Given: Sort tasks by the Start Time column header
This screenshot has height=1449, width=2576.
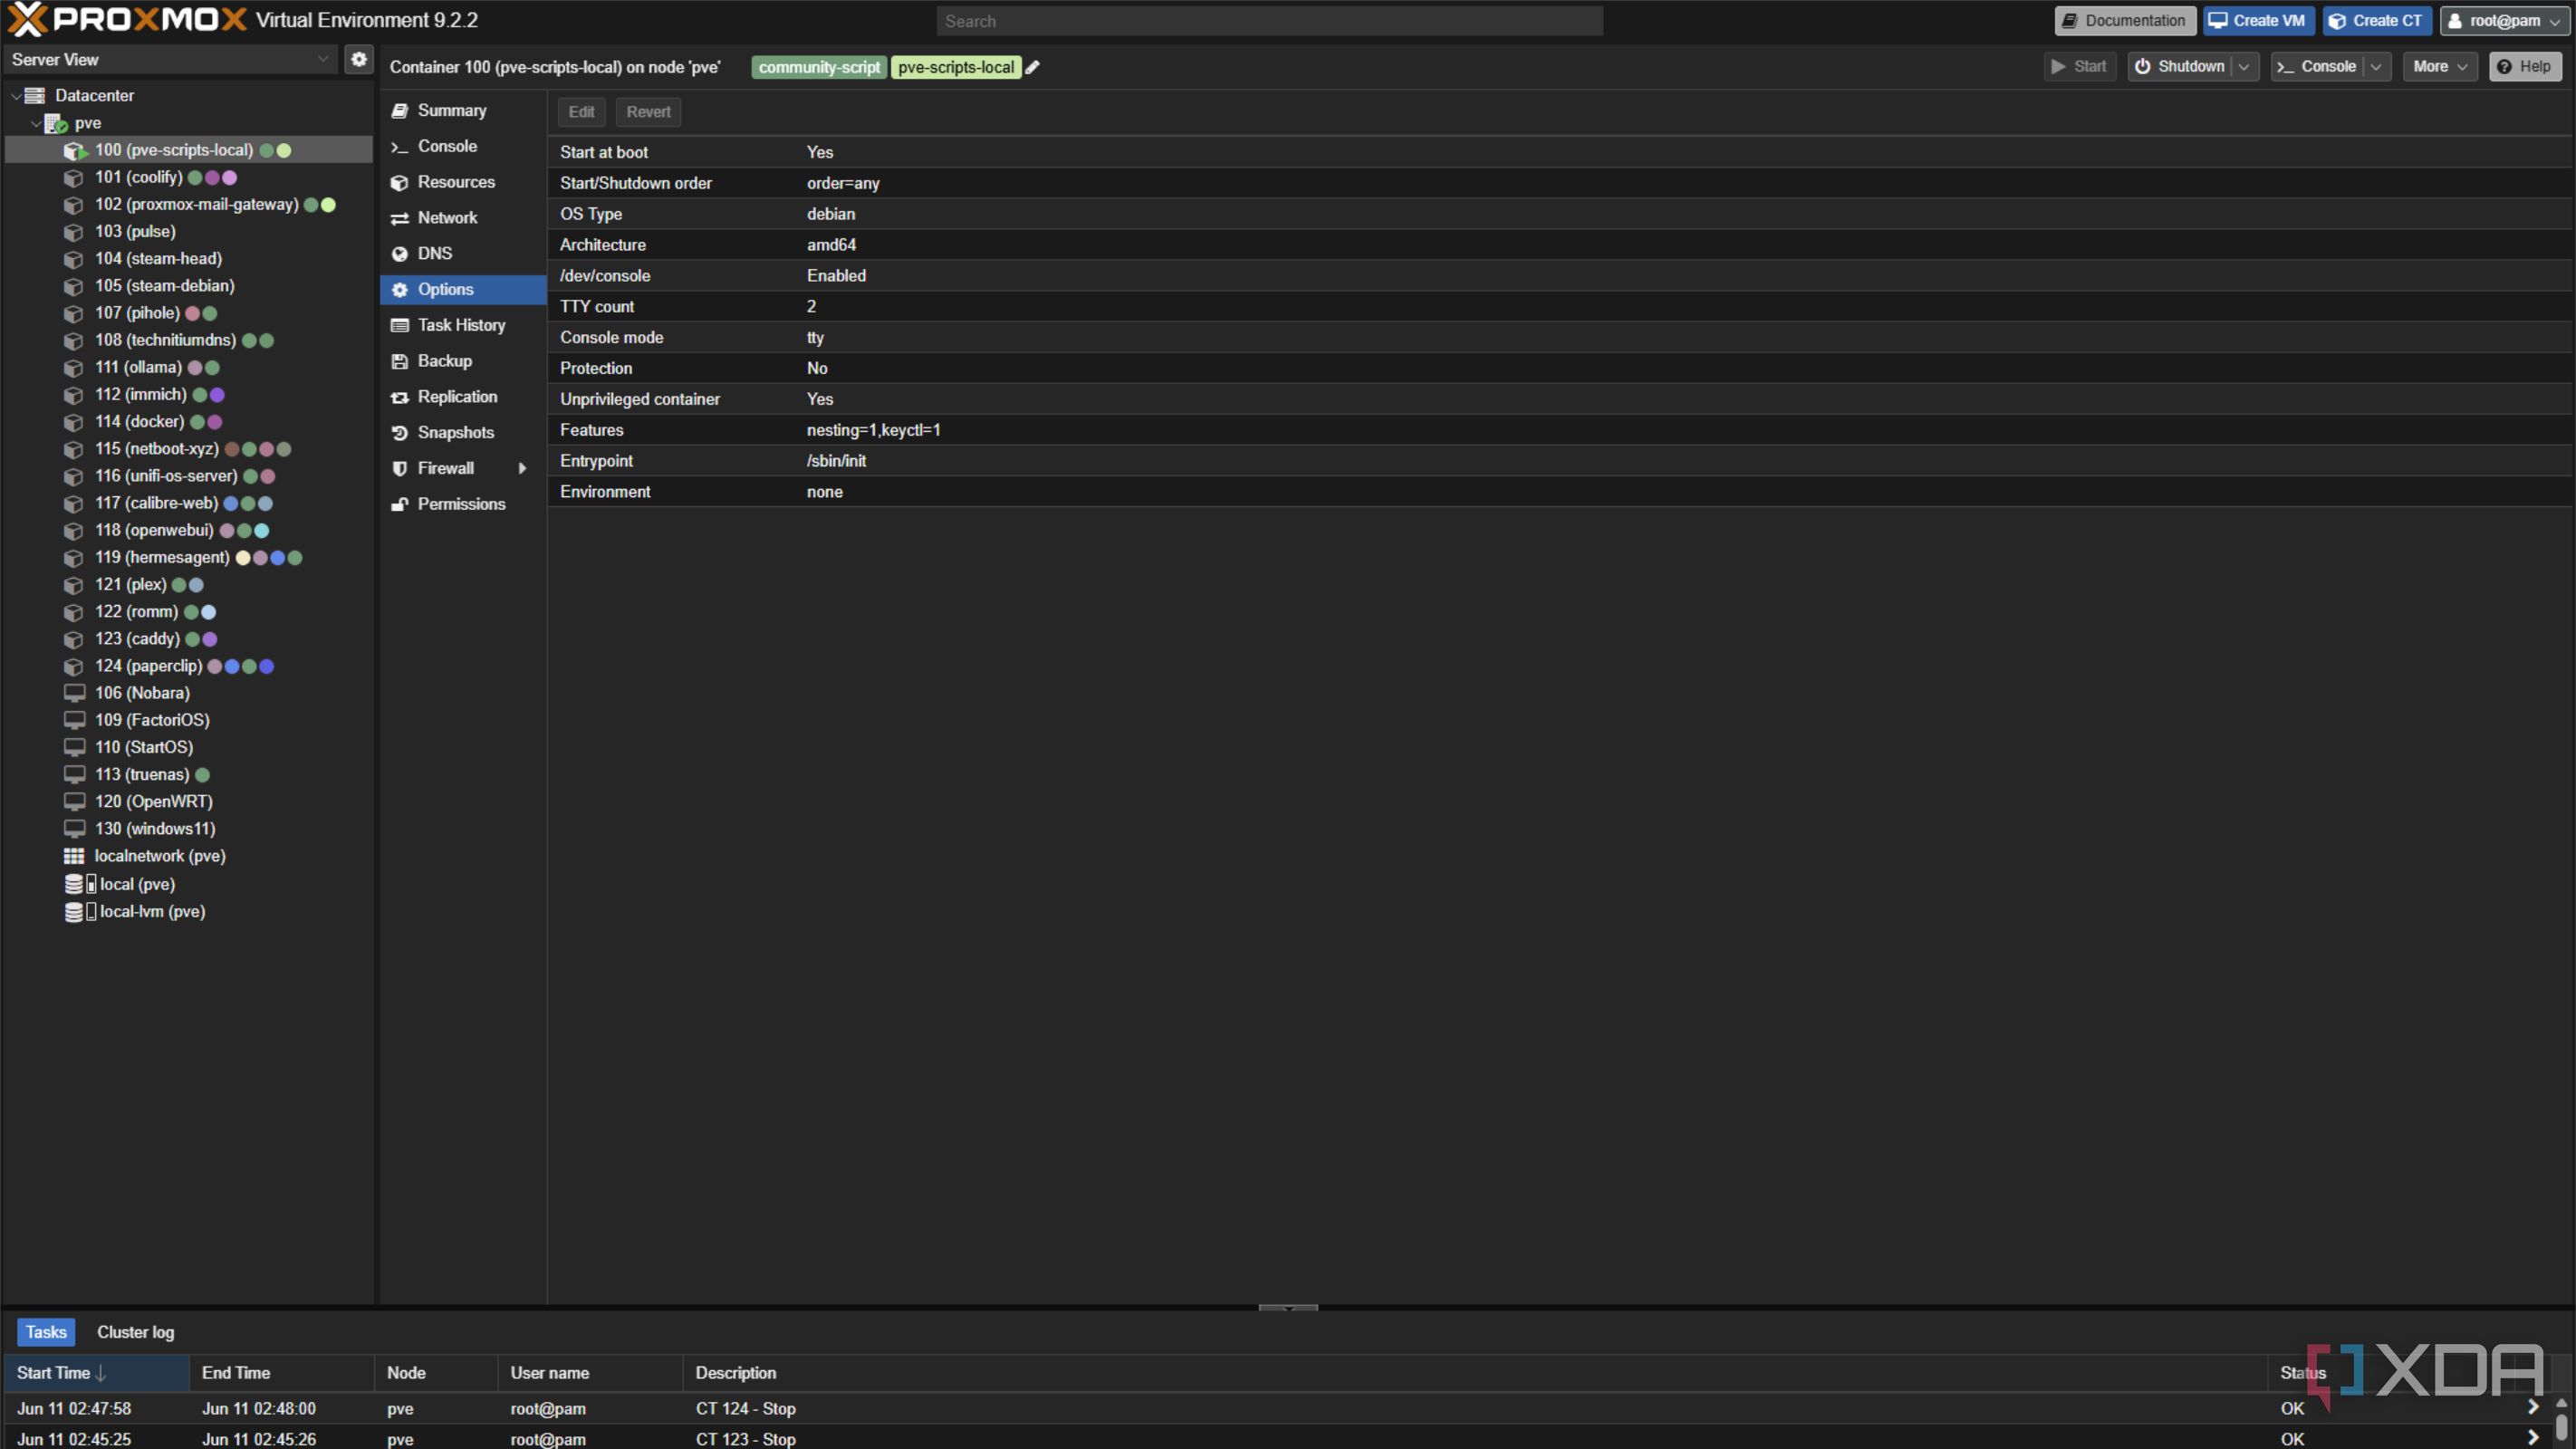Looking at the screenshot, I should [x=97, y=1373].
